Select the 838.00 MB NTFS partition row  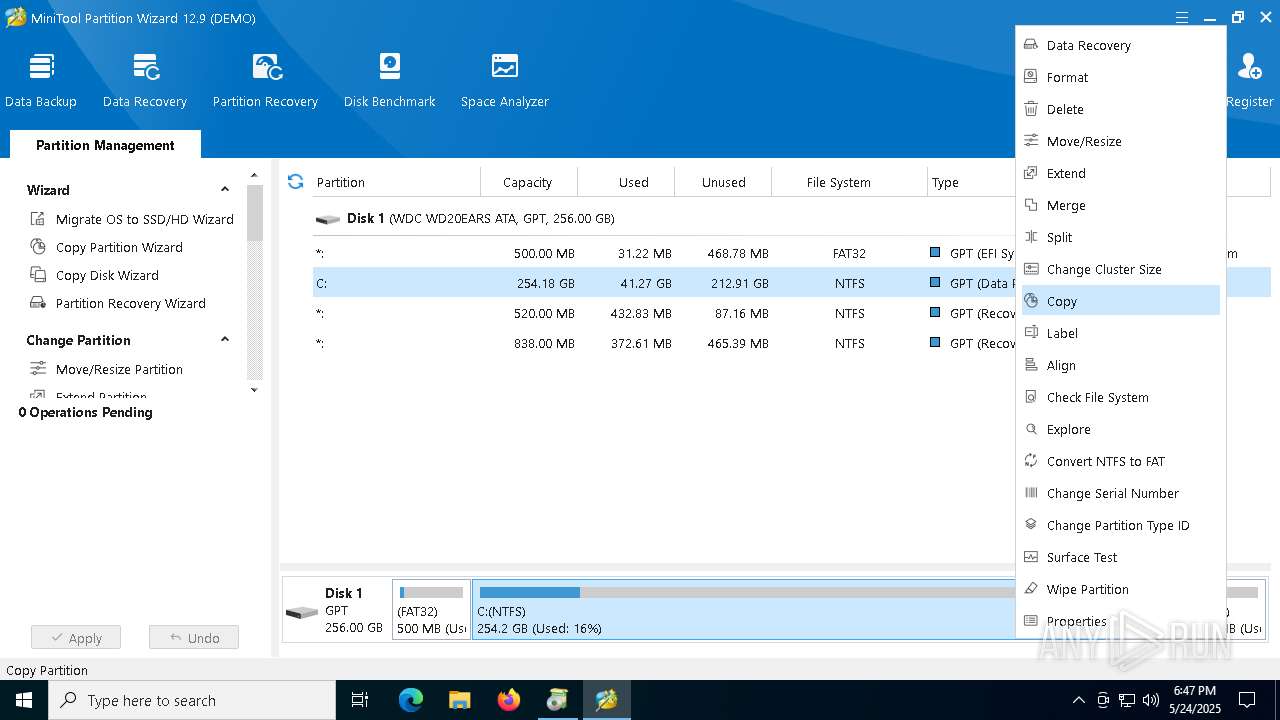click(x=664, y=343)
